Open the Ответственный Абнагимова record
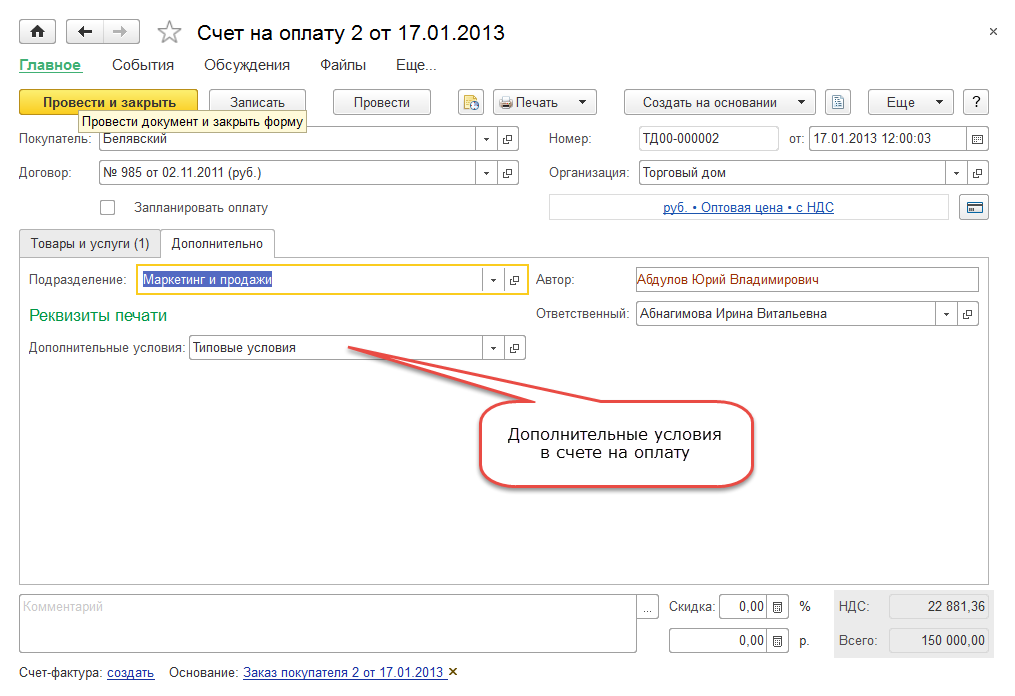This screenshot has width=1015, height=696. click(968, 314)
